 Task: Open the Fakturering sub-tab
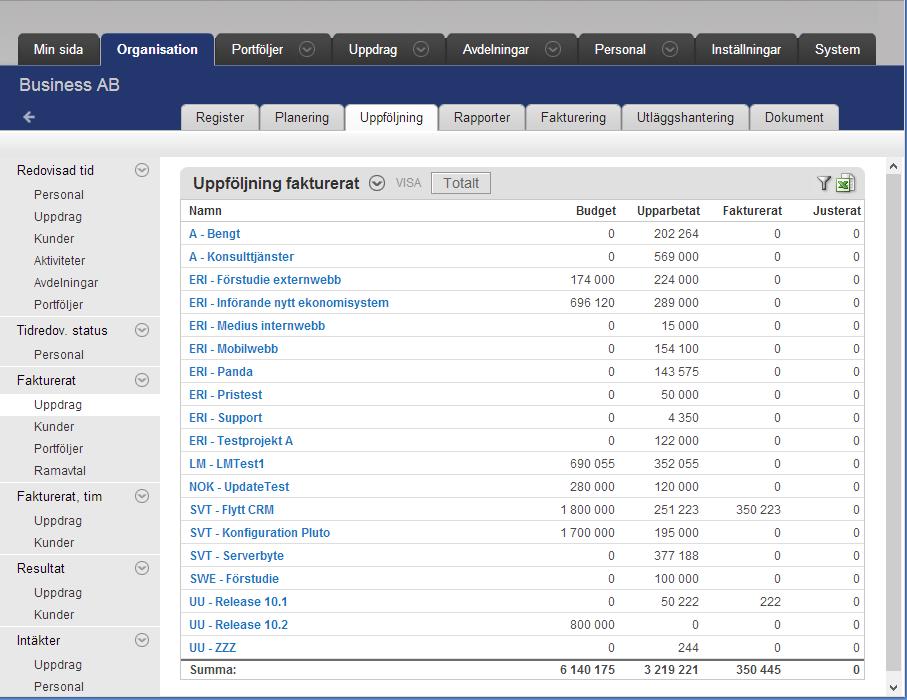point(573,117)
